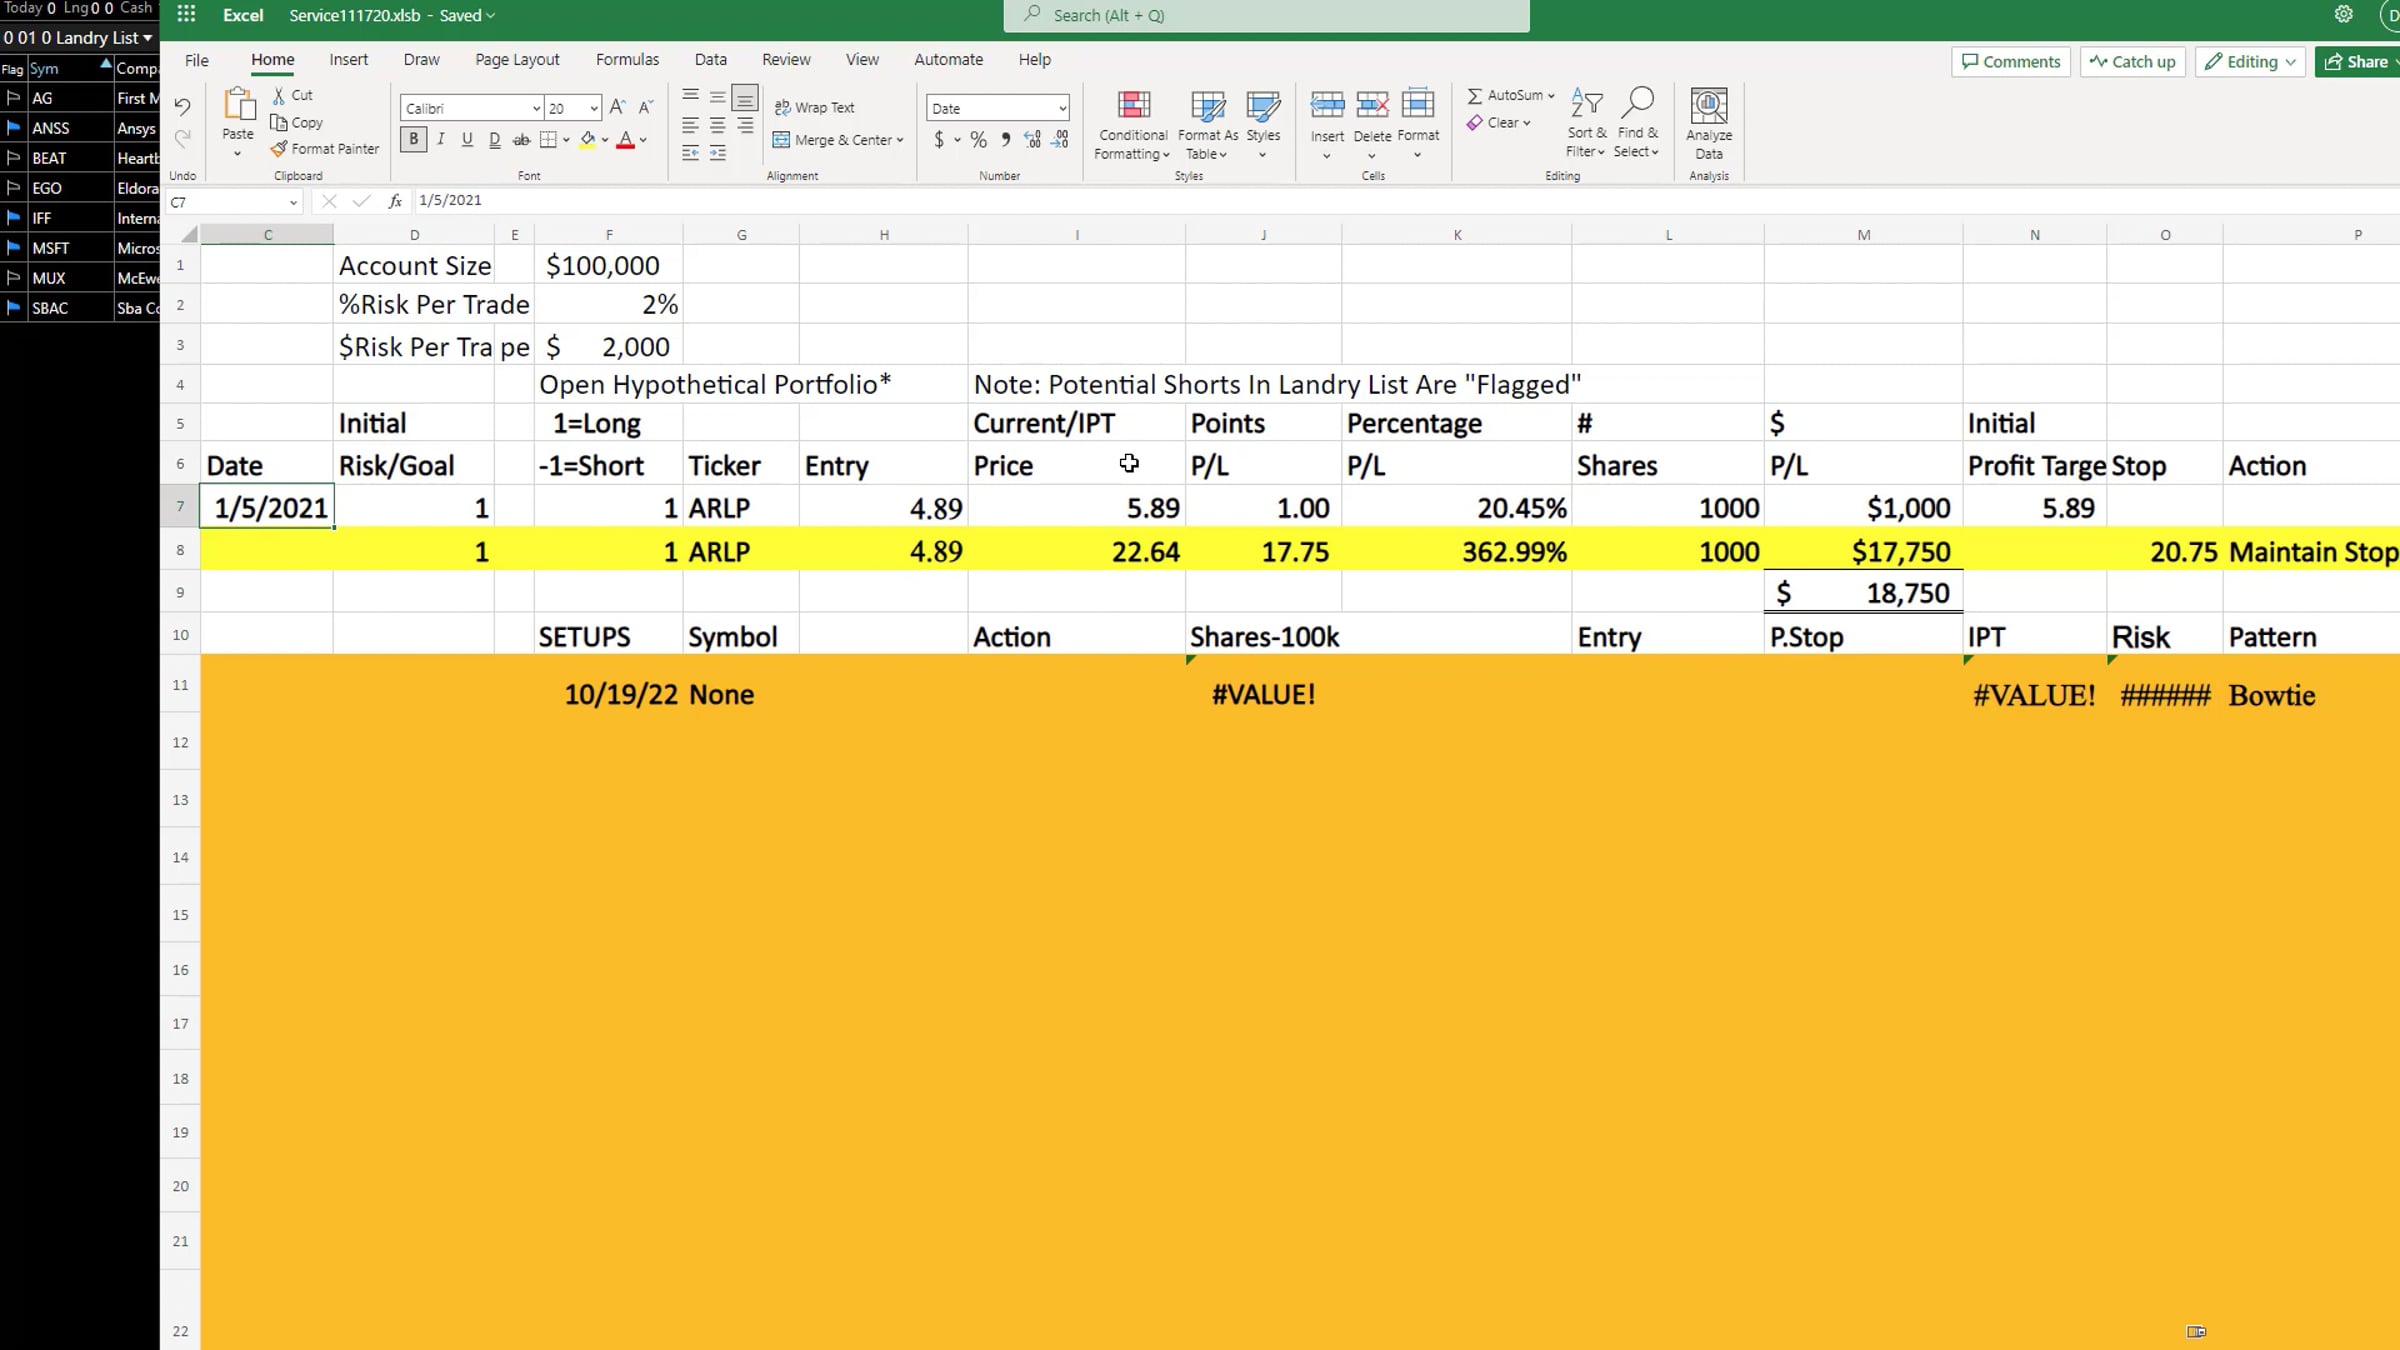Switch to the Page Layout tab
Screen dimensions: 2400x1350
pyautogui.click(x=517, y=60)
